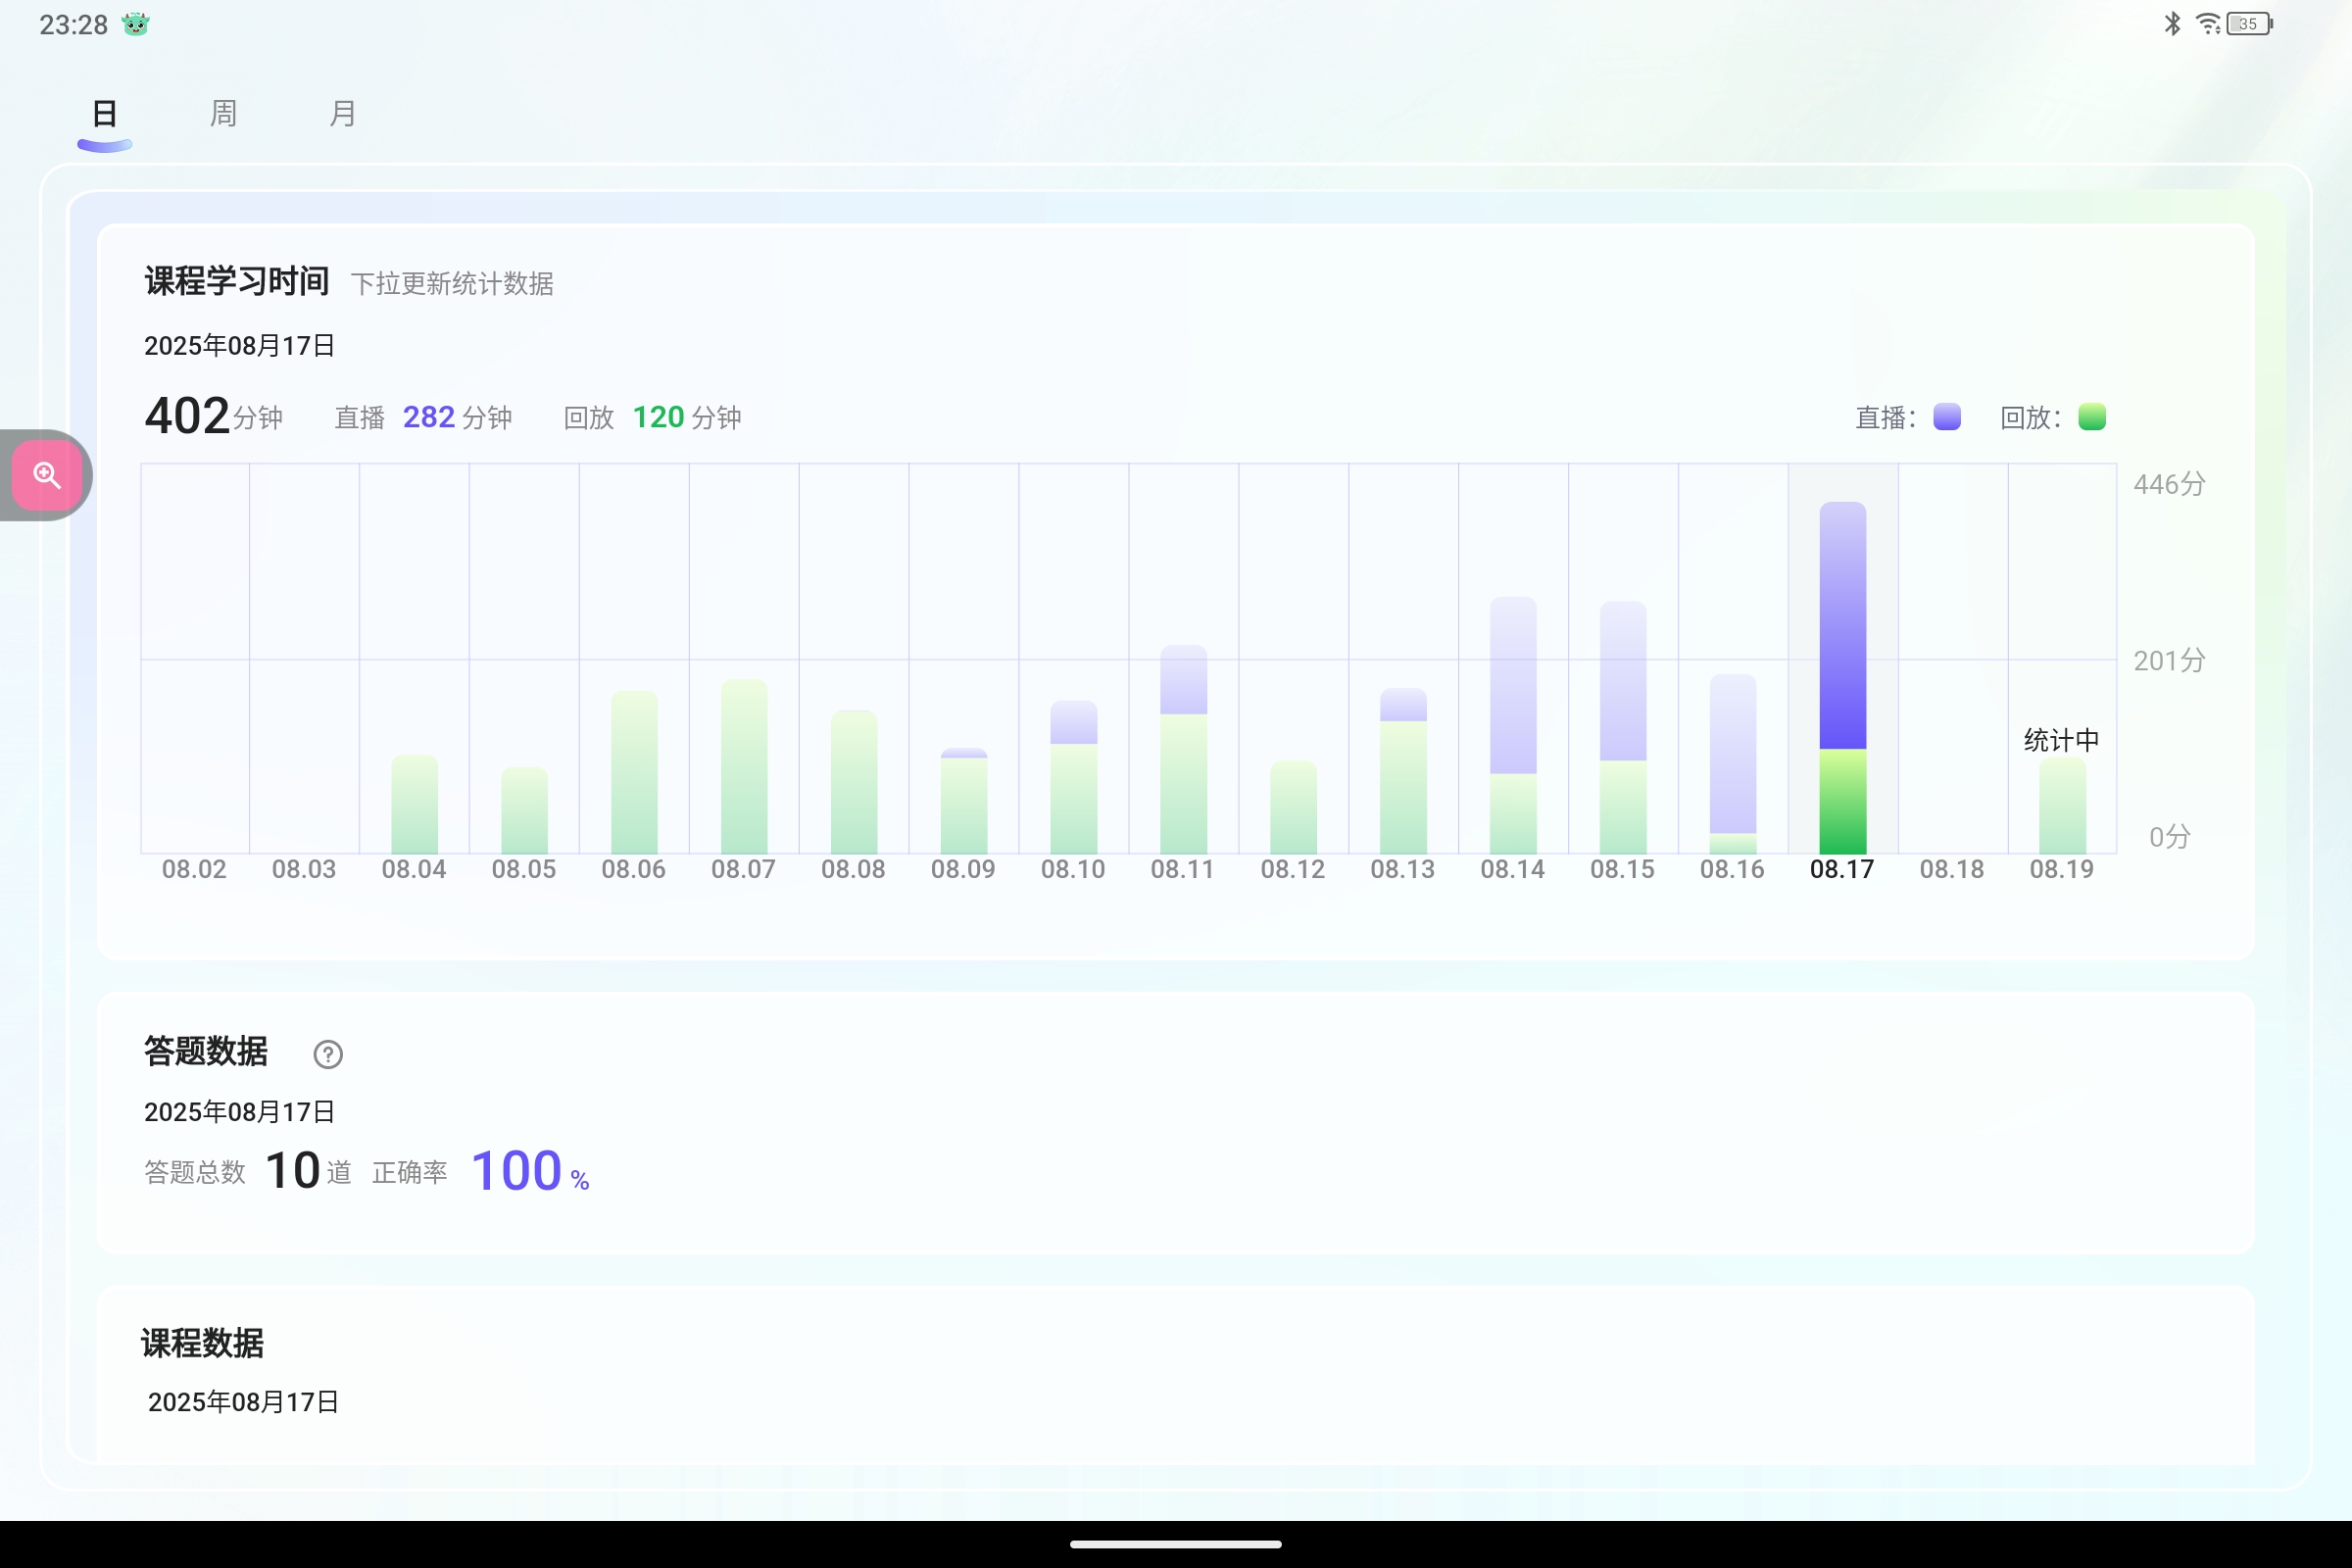Image resolution: width=2352 pixels, height=1568 pixels.
Task: Switch to the 周 (week) tab
Action: click(x=223, y=114)
